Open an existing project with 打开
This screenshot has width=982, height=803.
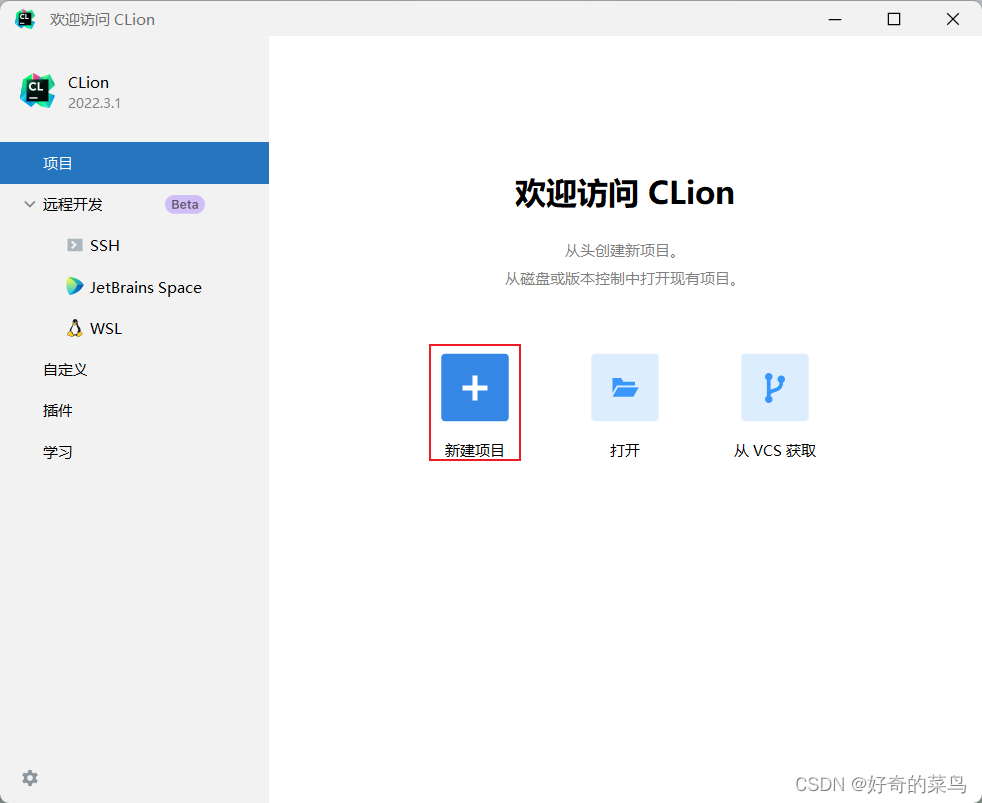[624, 450]
